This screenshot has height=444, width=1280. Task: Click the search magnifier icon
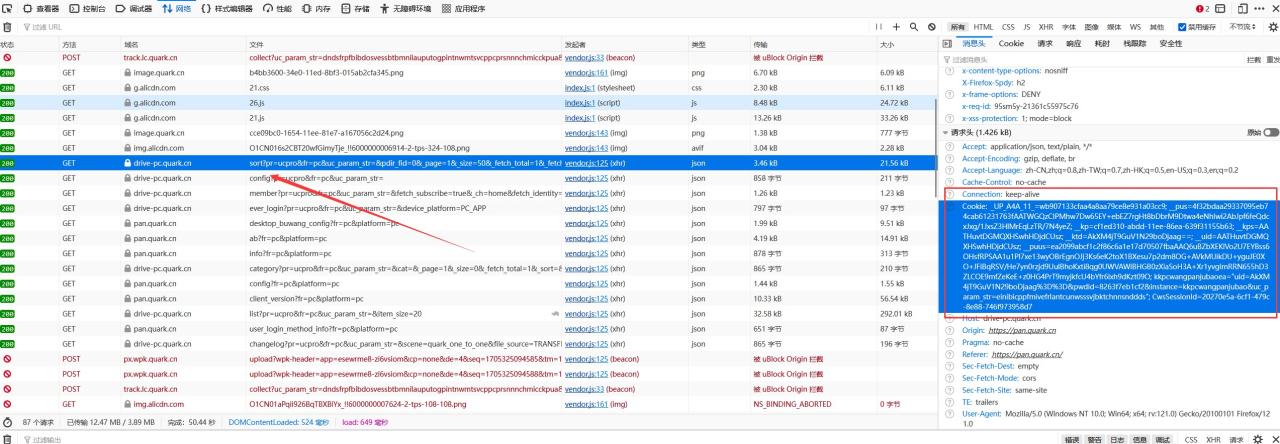point(914,27)
